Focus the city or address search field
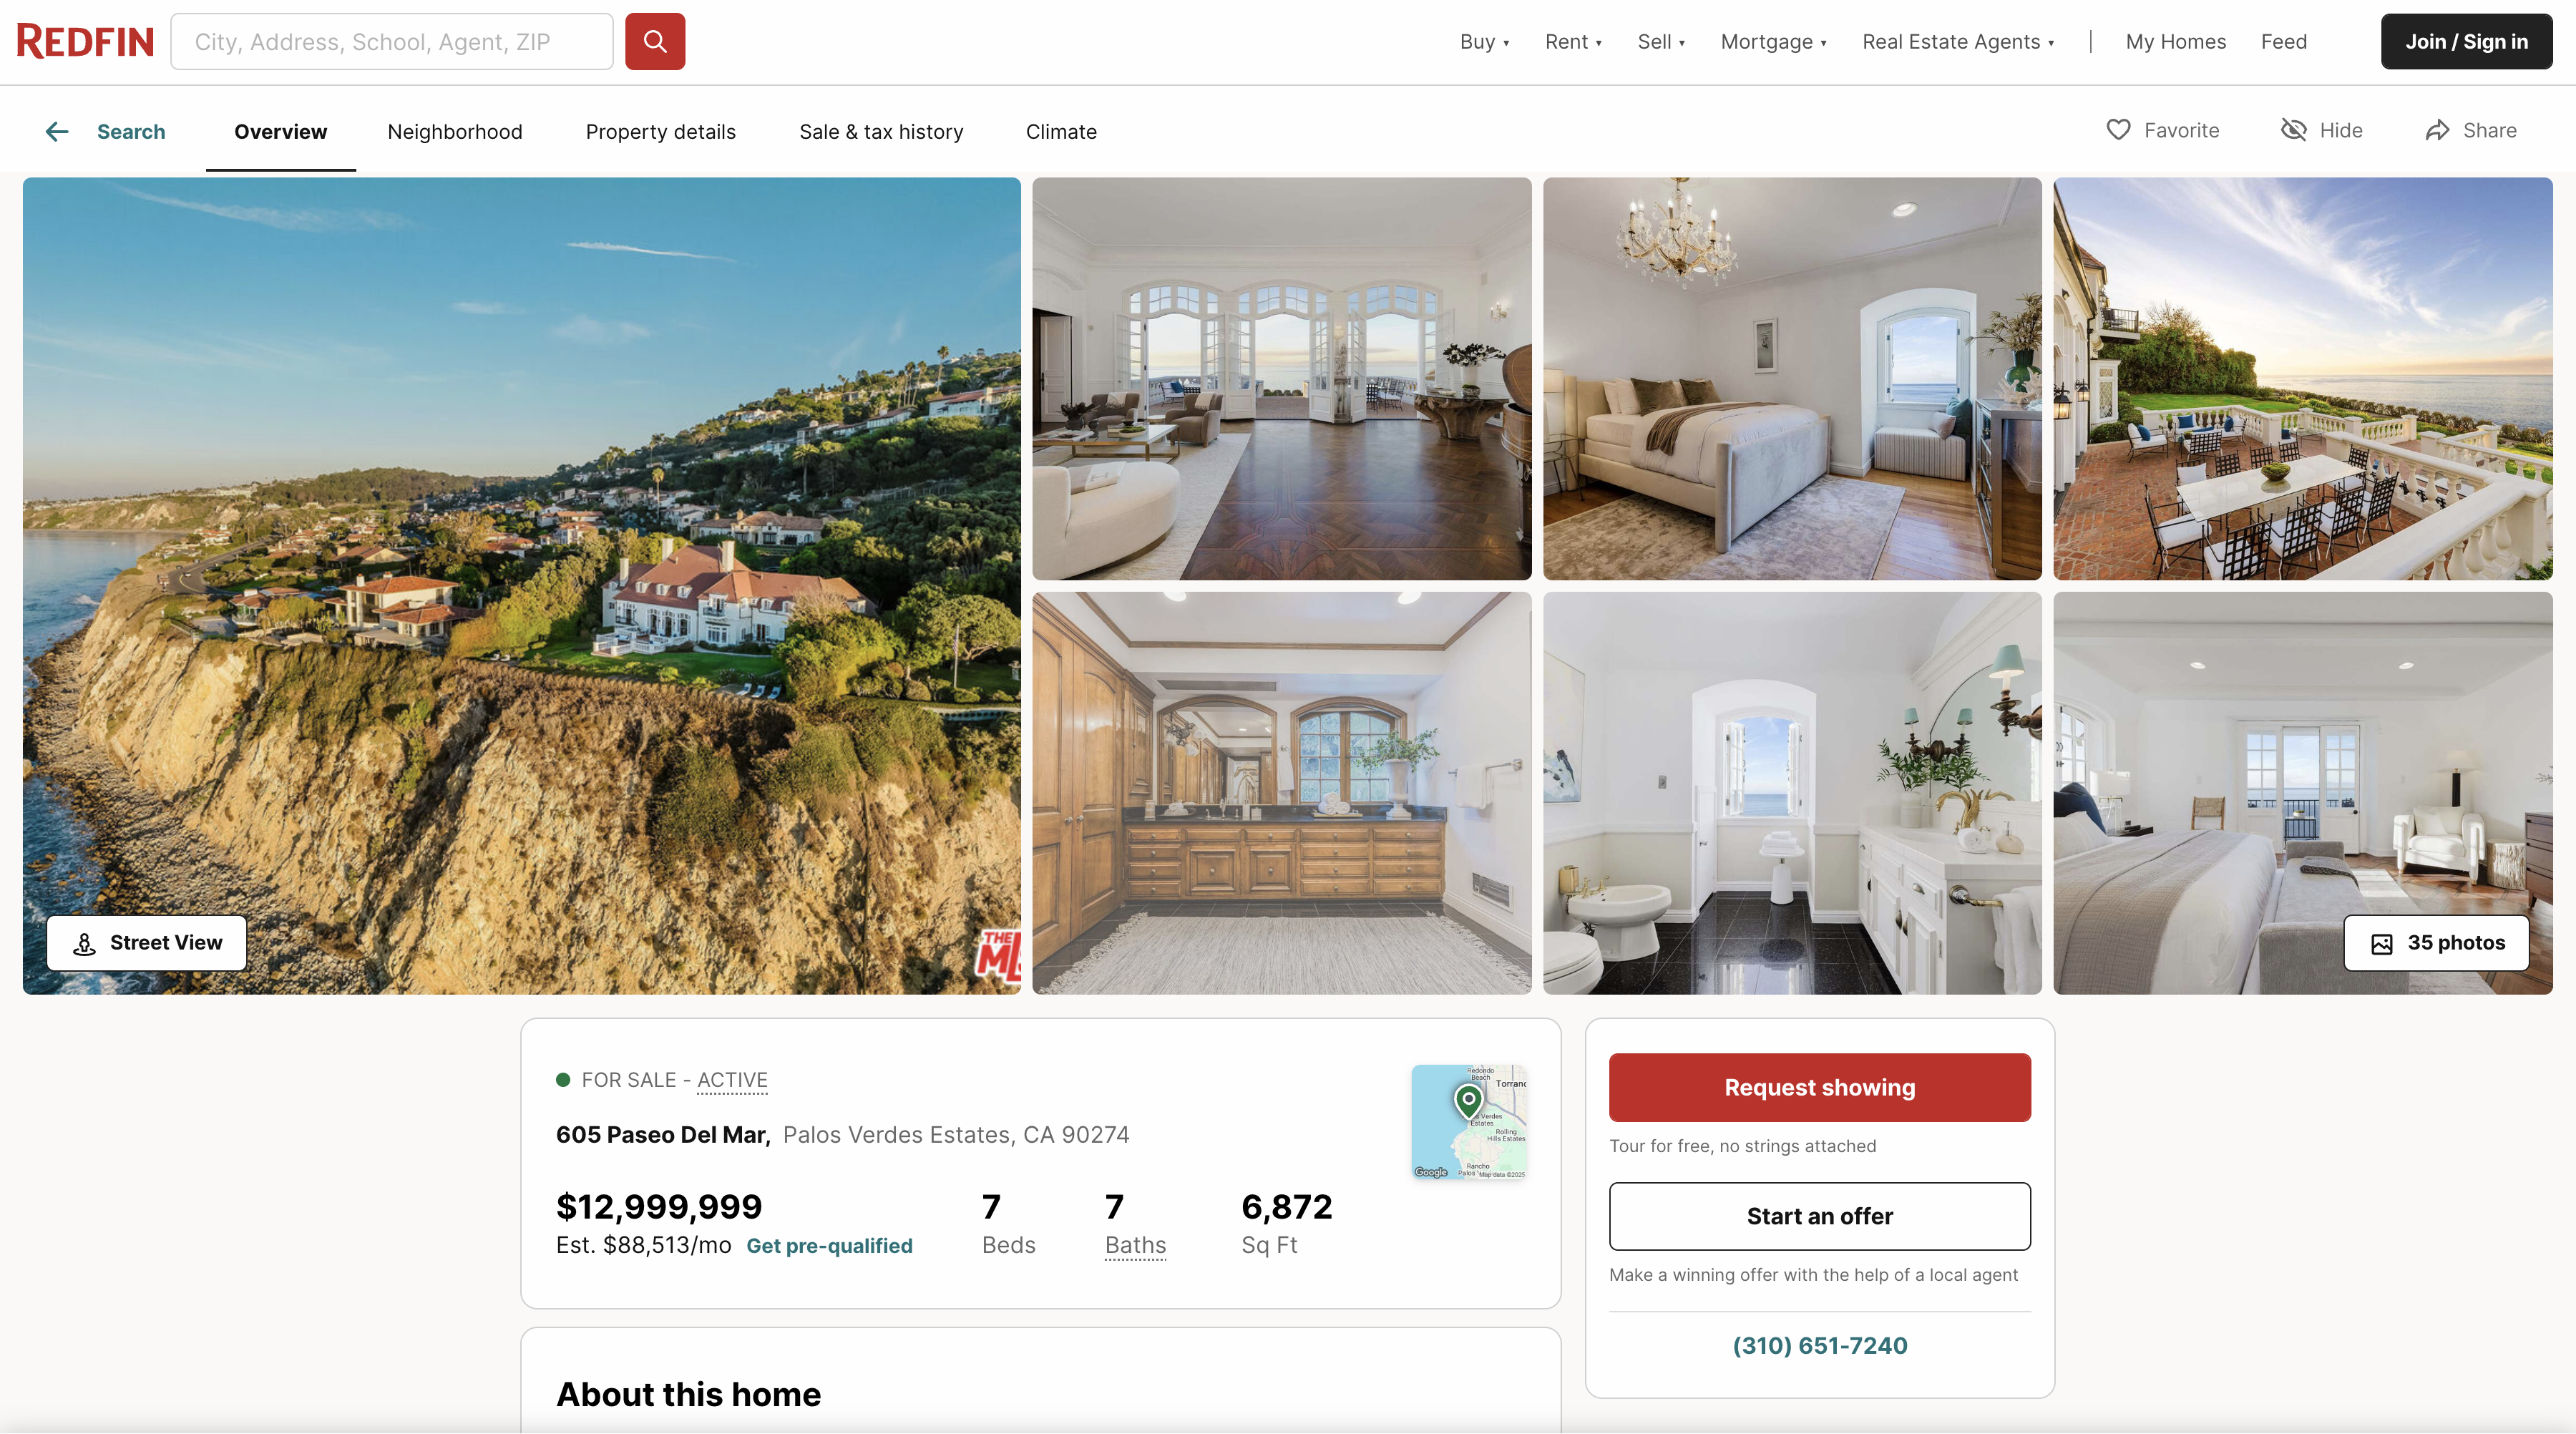Screen dimensions: 2576x1434 (x=392, y=41)
